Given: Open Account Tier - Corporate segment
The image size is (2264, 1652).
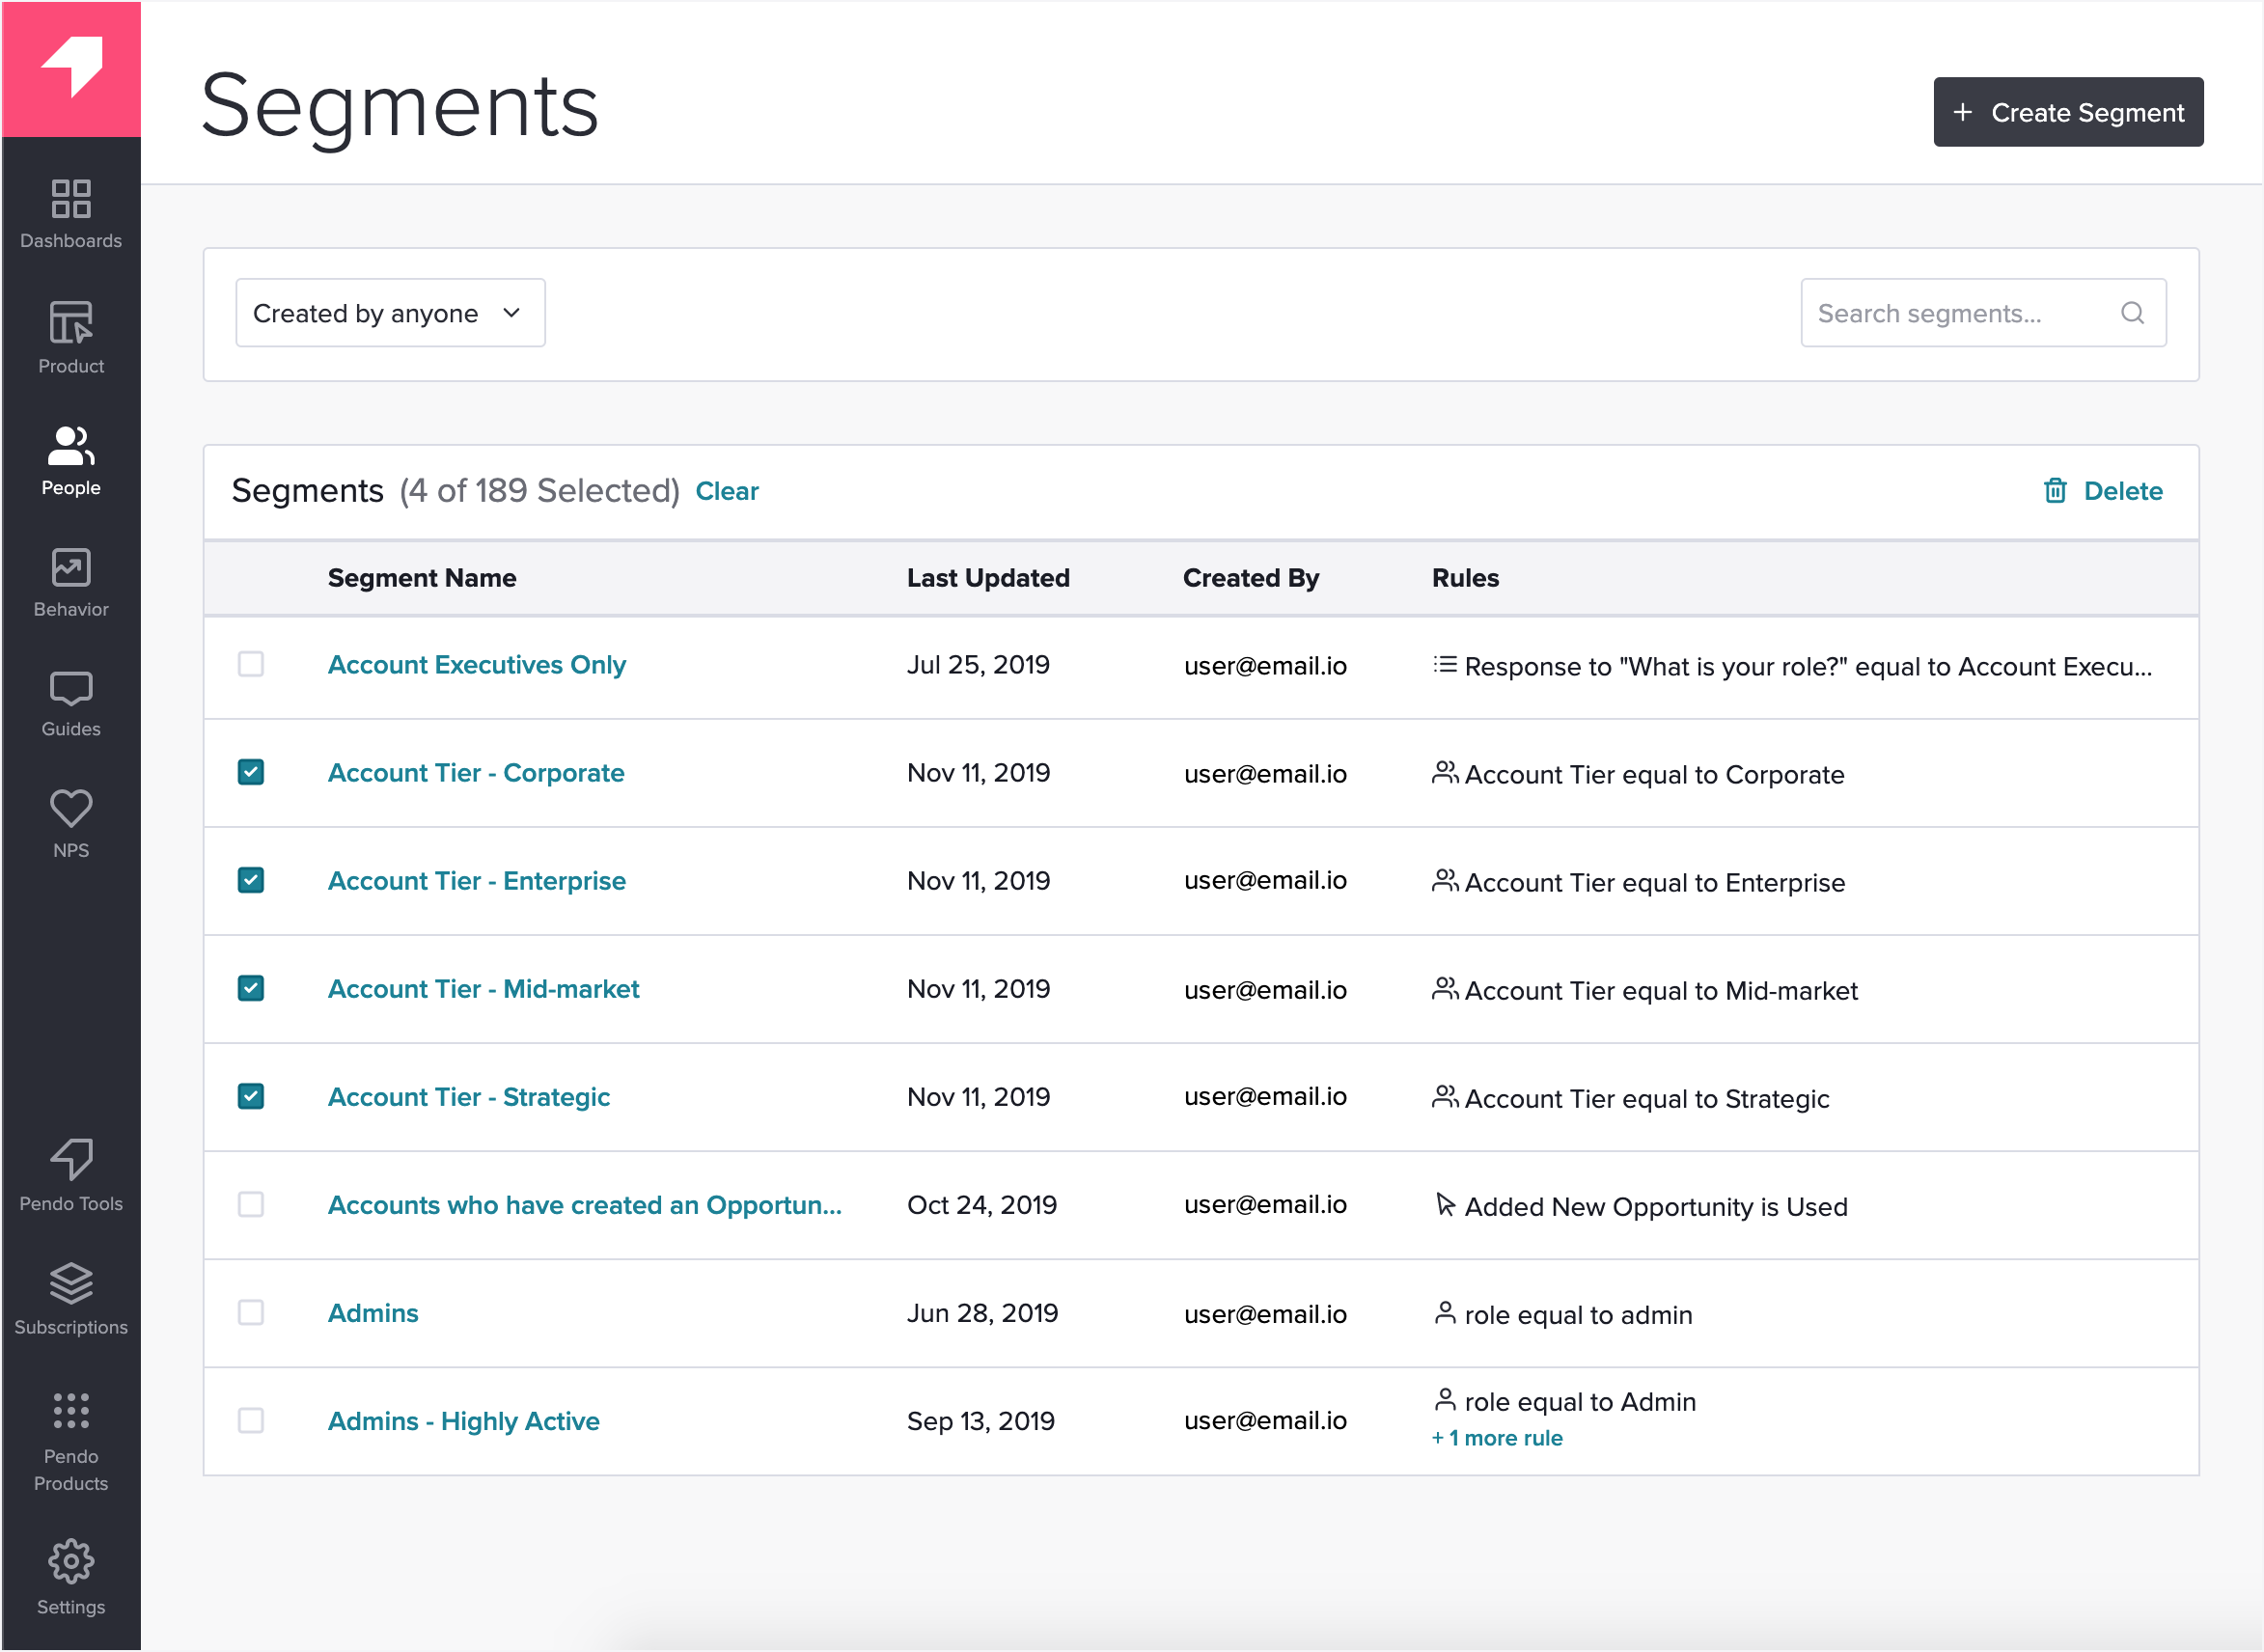Looking at the screenshot, I should (476, 773).
